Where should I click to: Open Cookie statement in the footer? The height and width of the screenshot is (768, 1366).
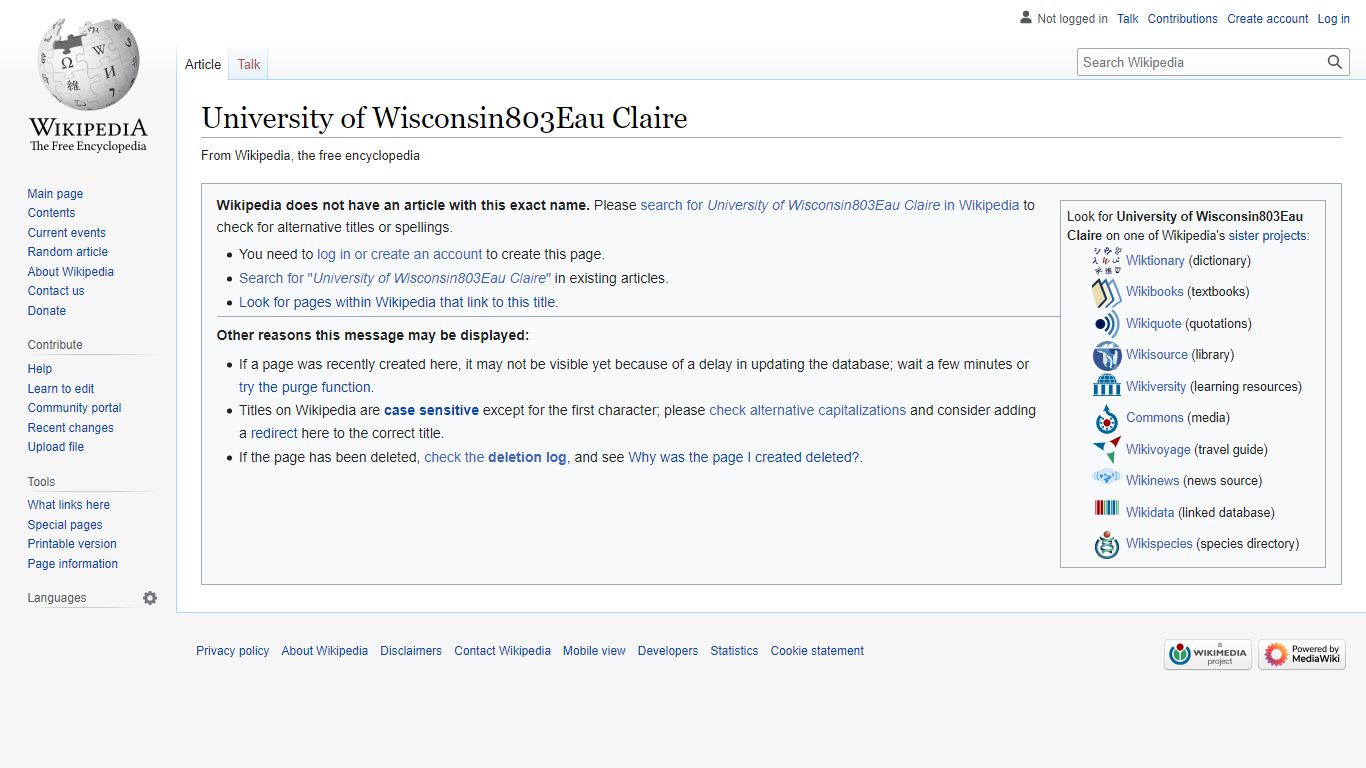(817, 651)
